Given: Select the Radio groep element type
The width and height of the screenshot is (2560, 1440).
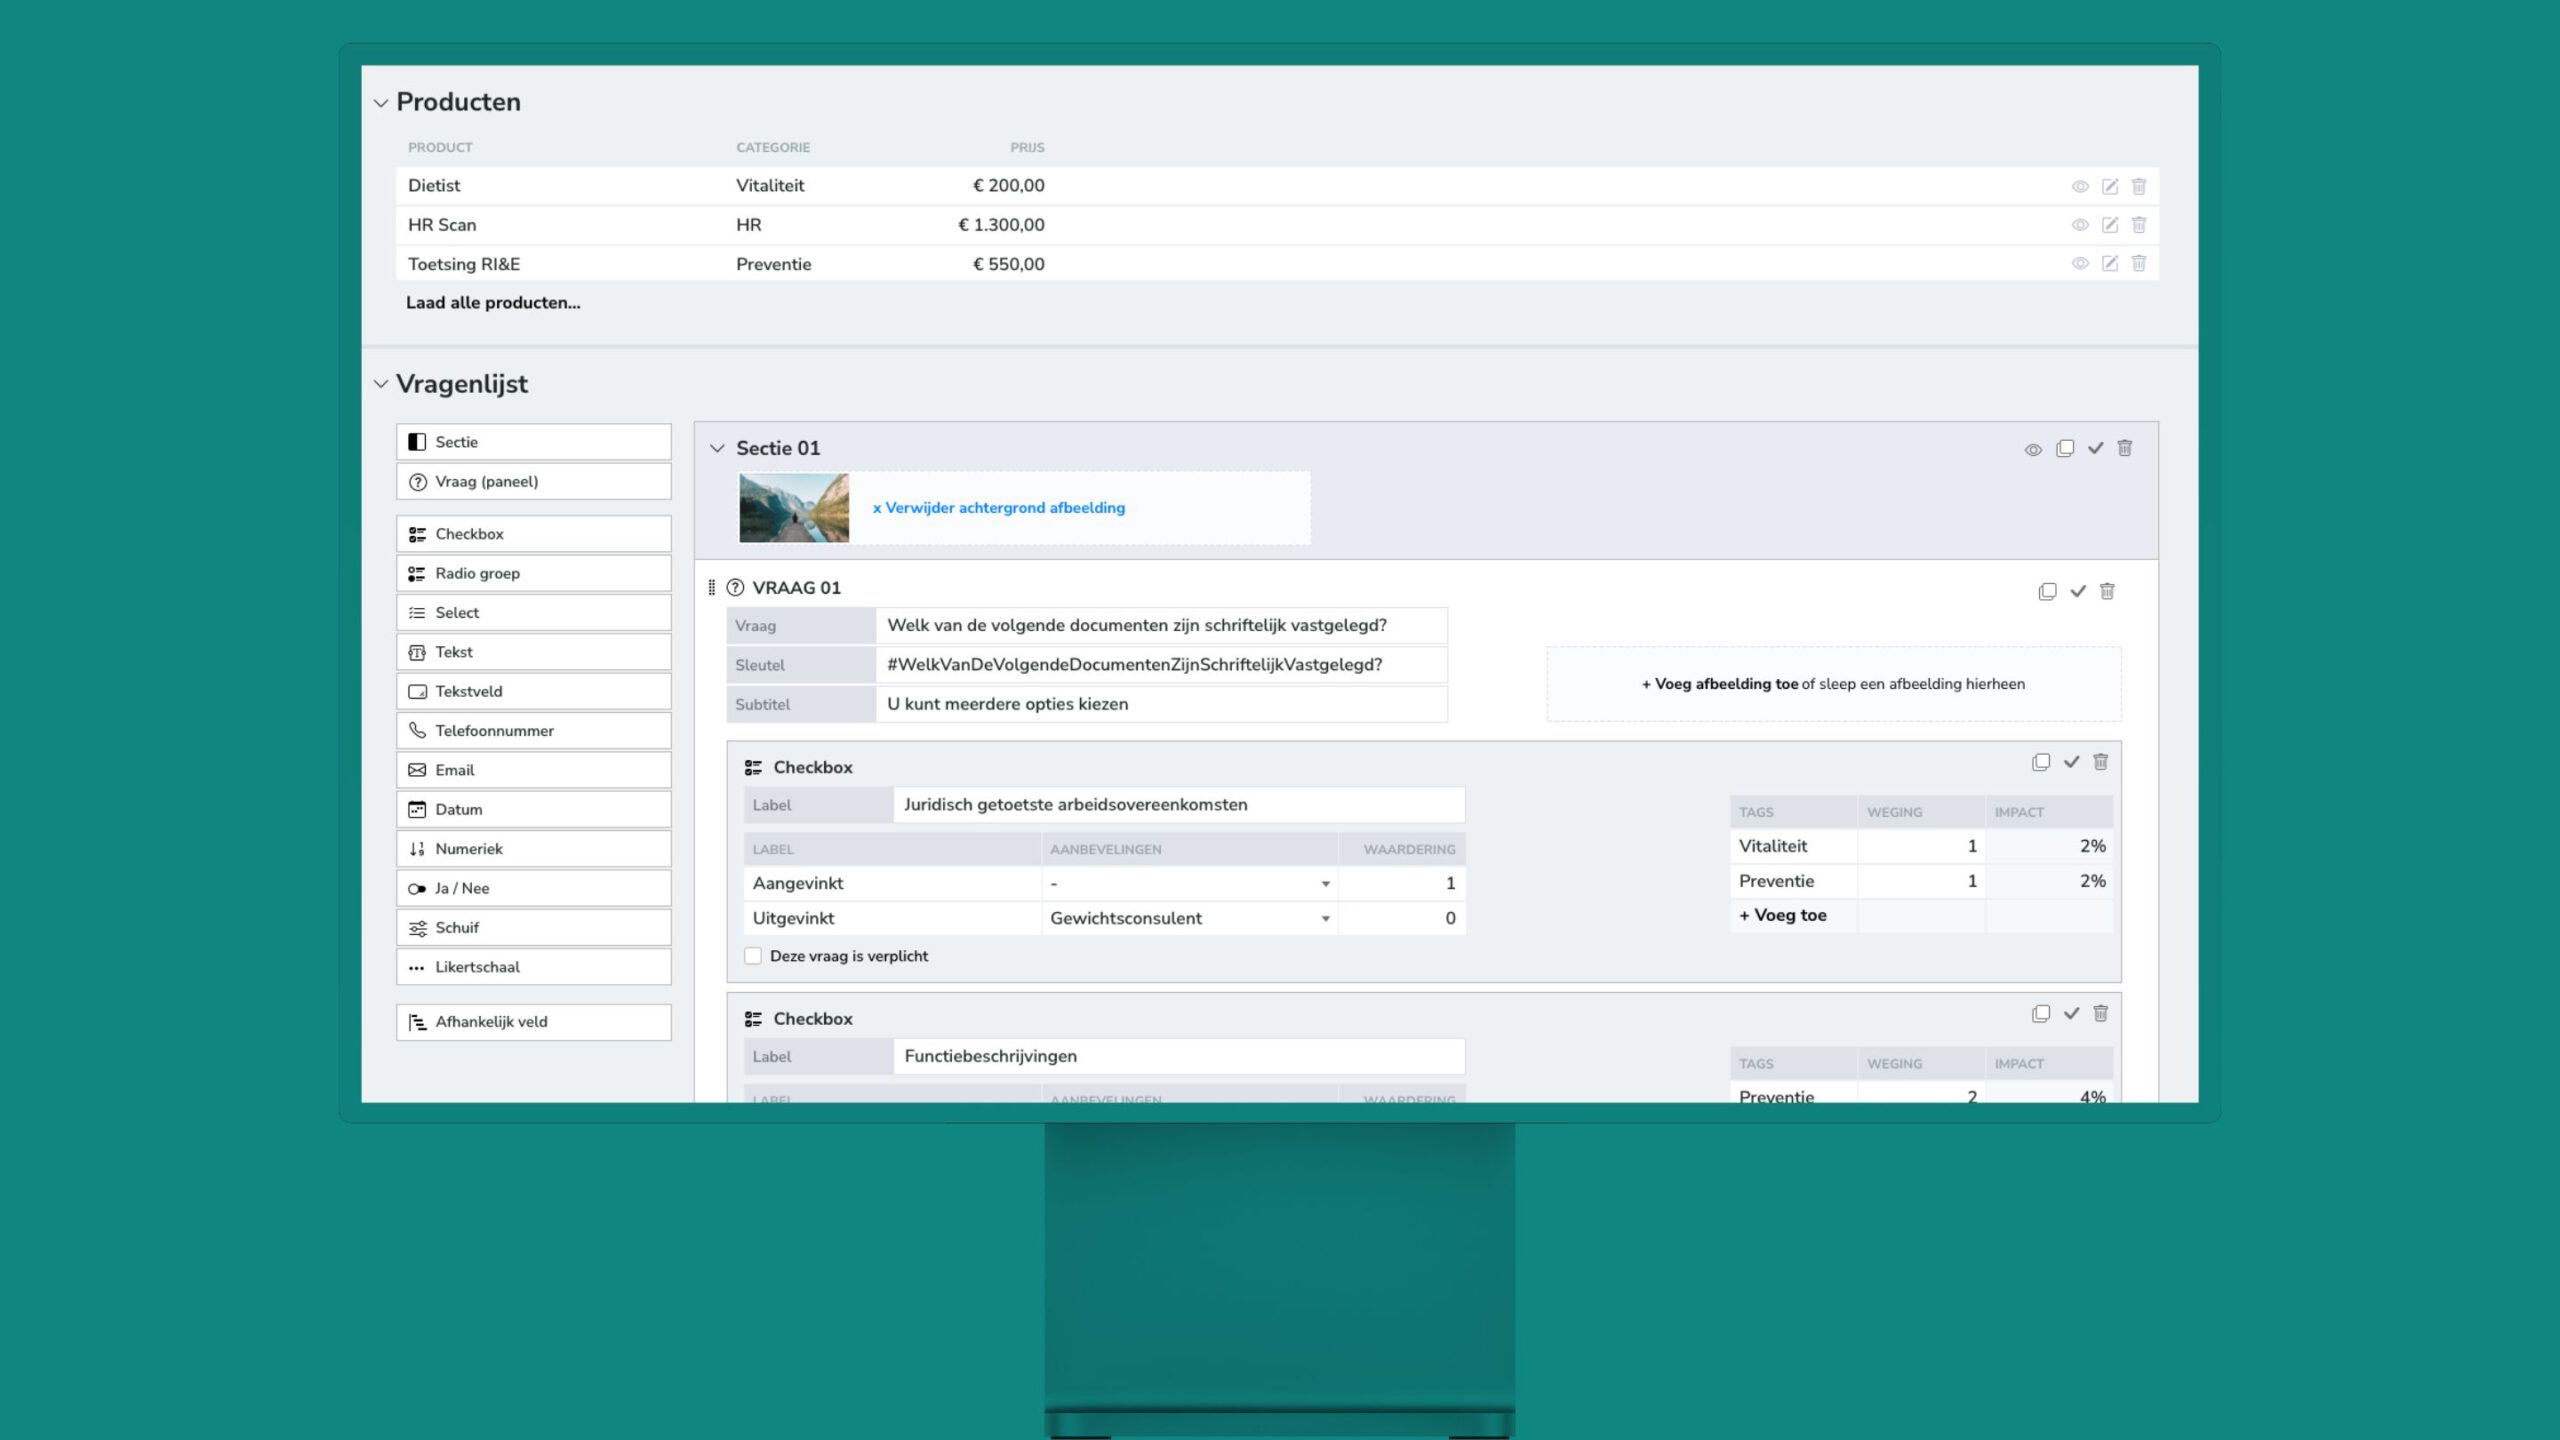Looking at the screenshot, I should tap(533, 573).
